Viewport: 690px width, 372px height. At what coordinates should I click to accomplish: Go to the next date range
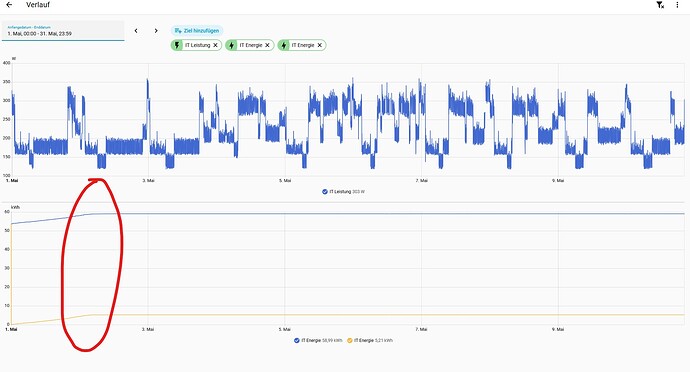click(156, 31)
